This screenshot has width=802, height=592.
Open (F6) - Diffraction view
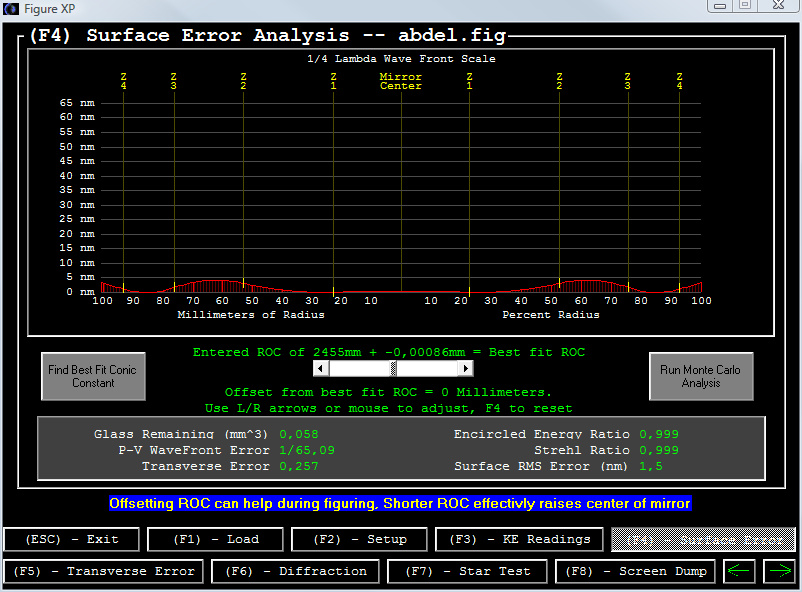pyautogui.click(x=296, y=571)
